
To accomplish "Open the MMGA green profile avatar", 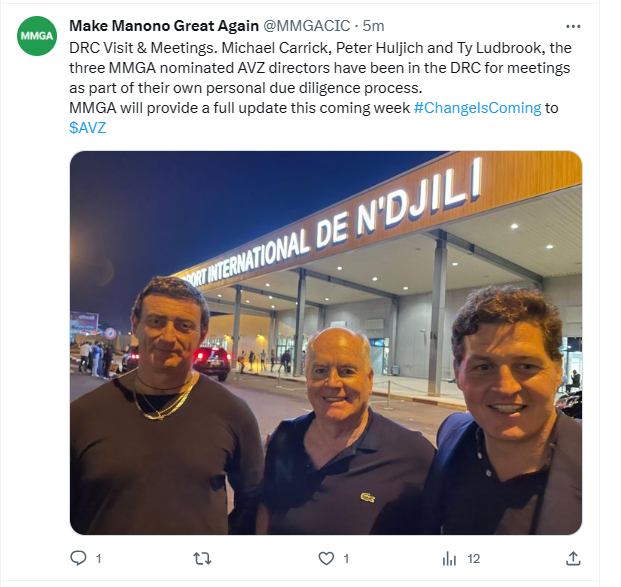I will [37, 36].
